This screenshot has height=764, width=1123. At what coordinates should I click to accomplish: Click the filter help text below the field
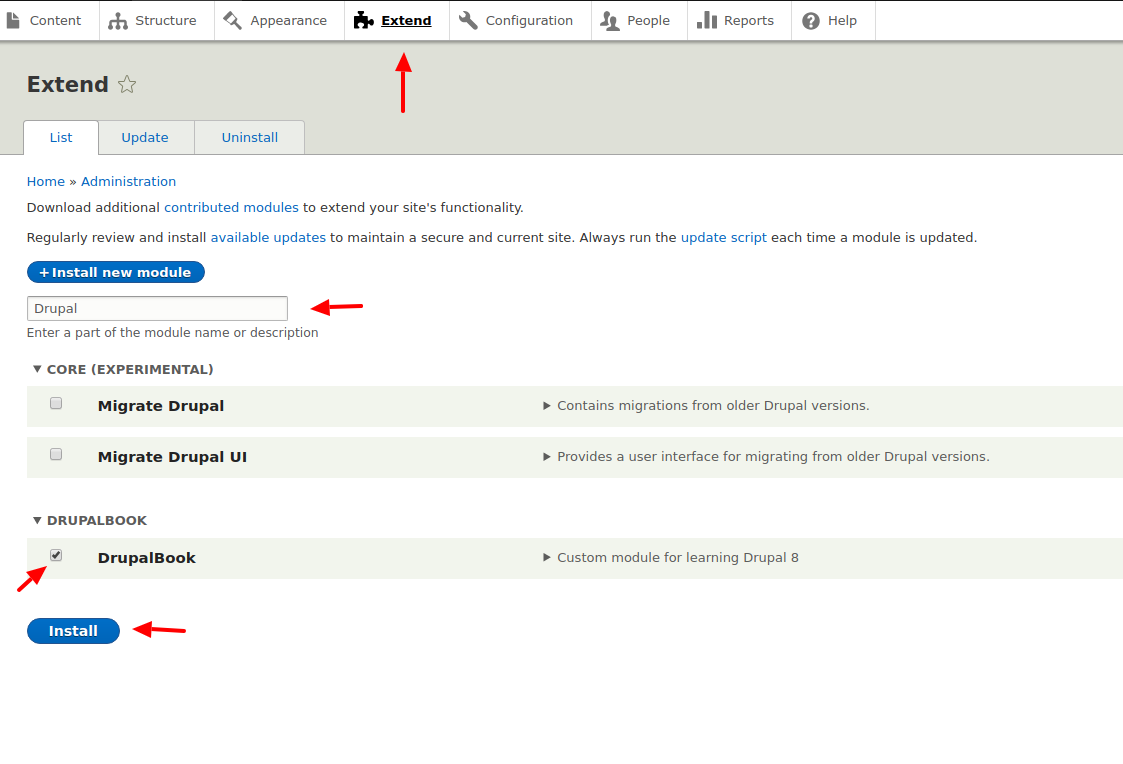(173, 332)
